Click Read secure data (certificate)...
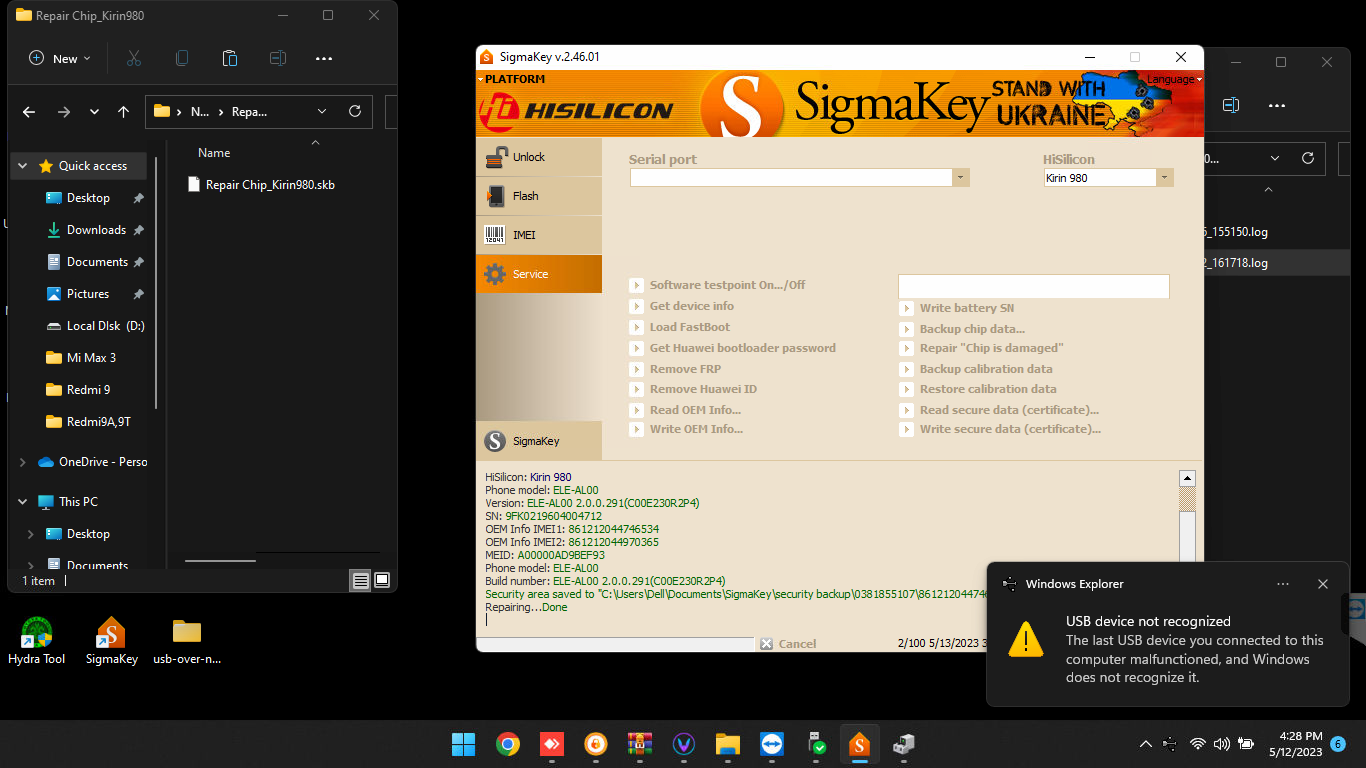The width and height of the screenshot is (1366, 768). pyautogui.click(x=1000, y=410)
